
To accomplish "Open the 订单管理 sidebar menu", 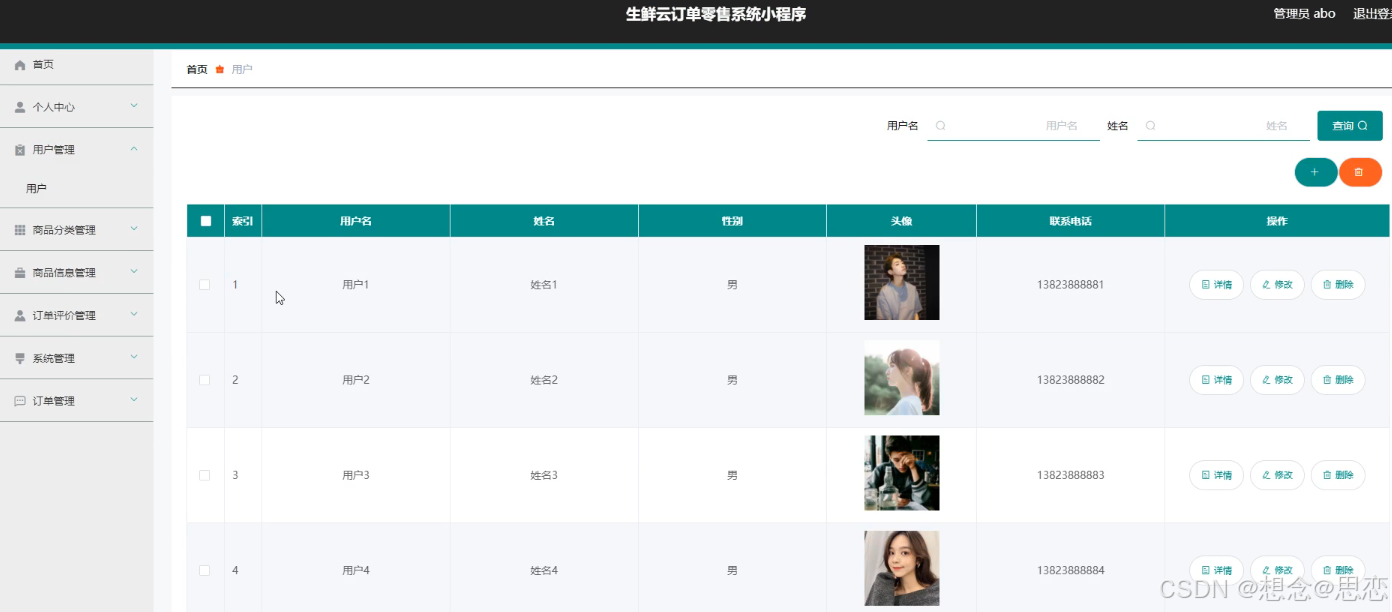I will (76, 401).
